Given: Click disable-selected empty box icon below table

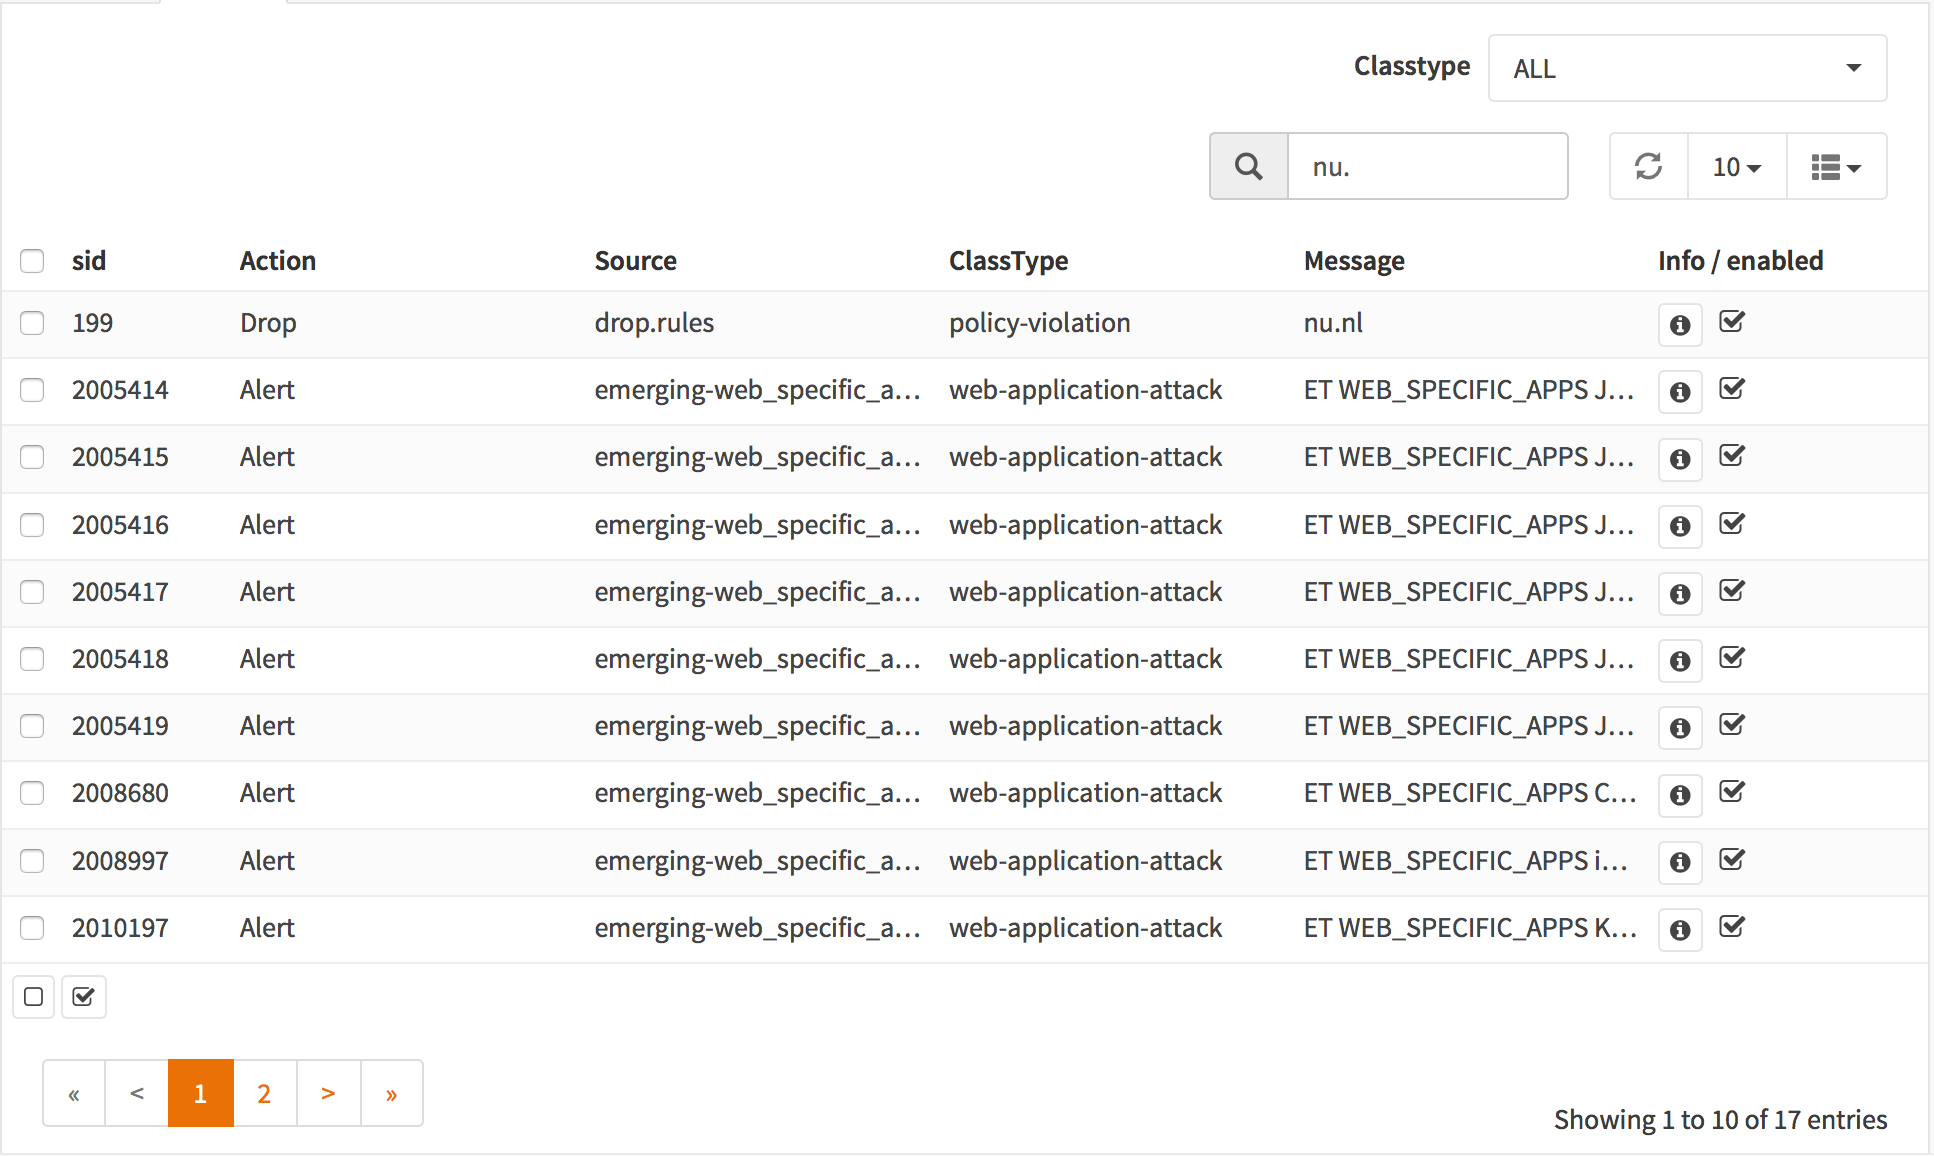Looking at the screenshot, I should click(33, 997).
